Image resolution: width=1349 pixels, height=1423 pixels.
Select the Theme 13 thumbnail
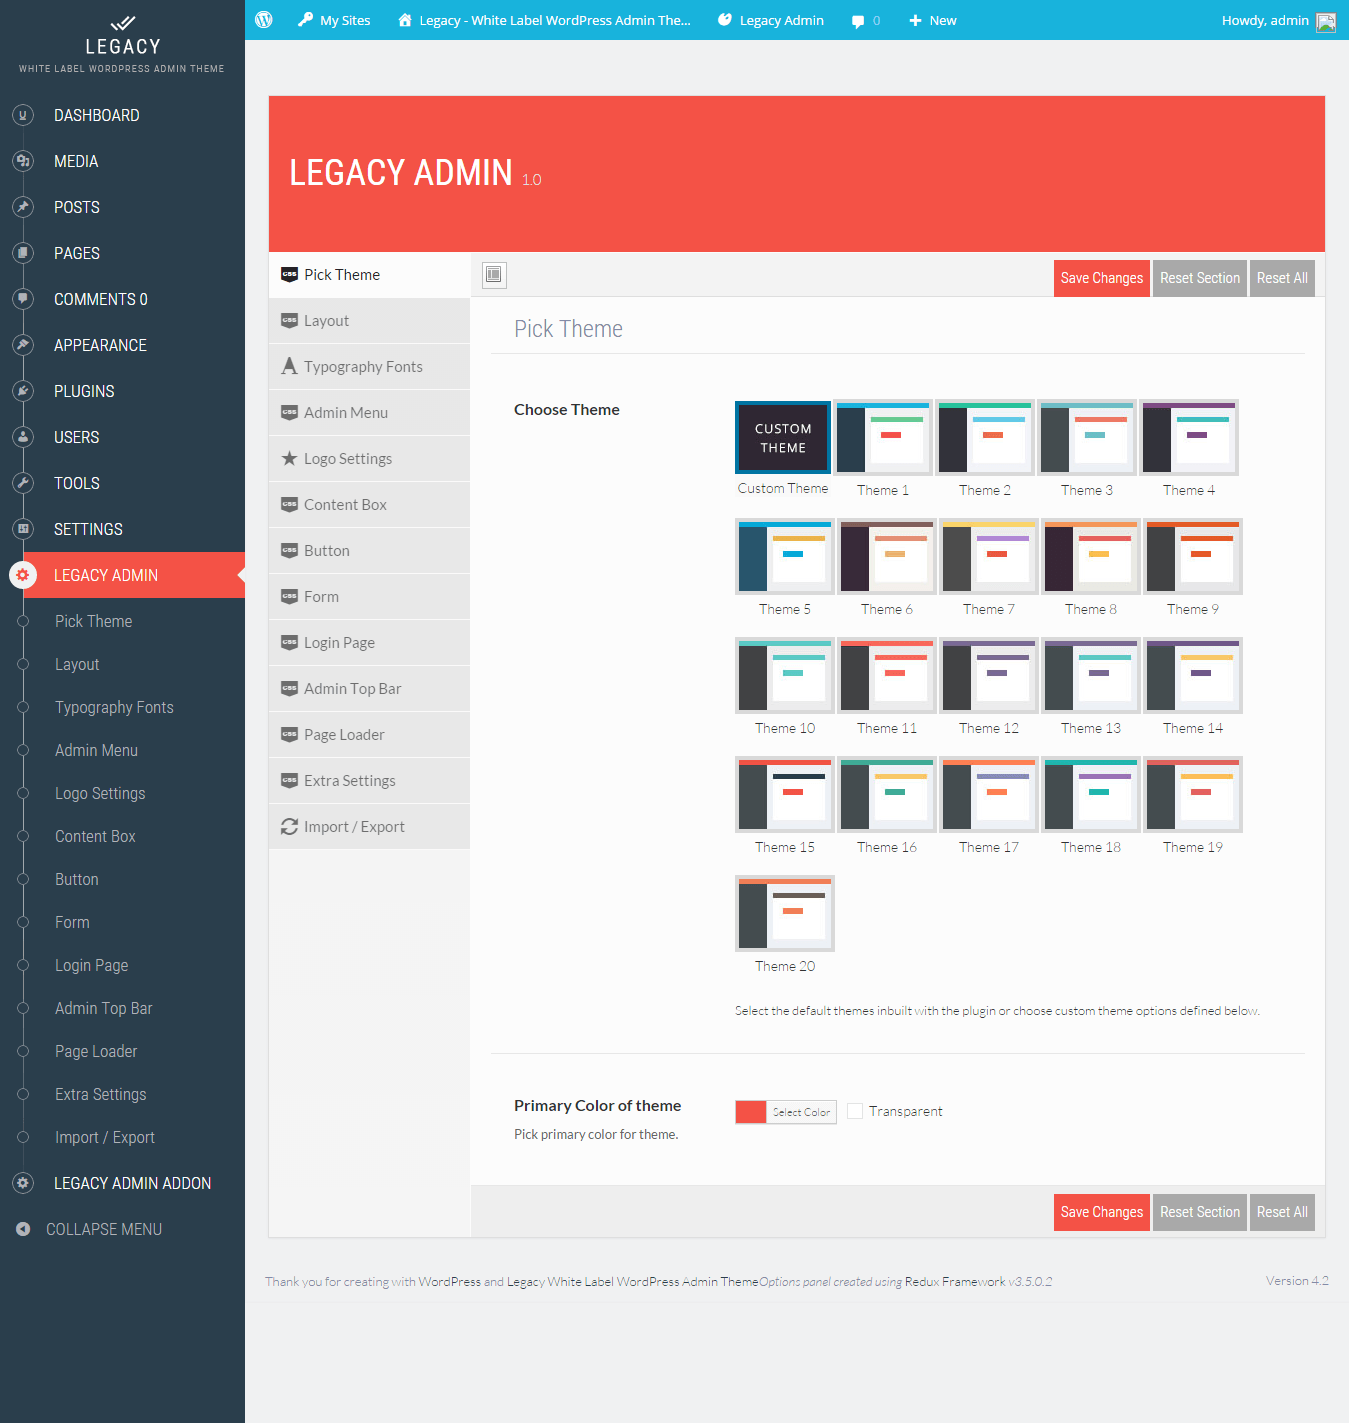coord(1091,676)
